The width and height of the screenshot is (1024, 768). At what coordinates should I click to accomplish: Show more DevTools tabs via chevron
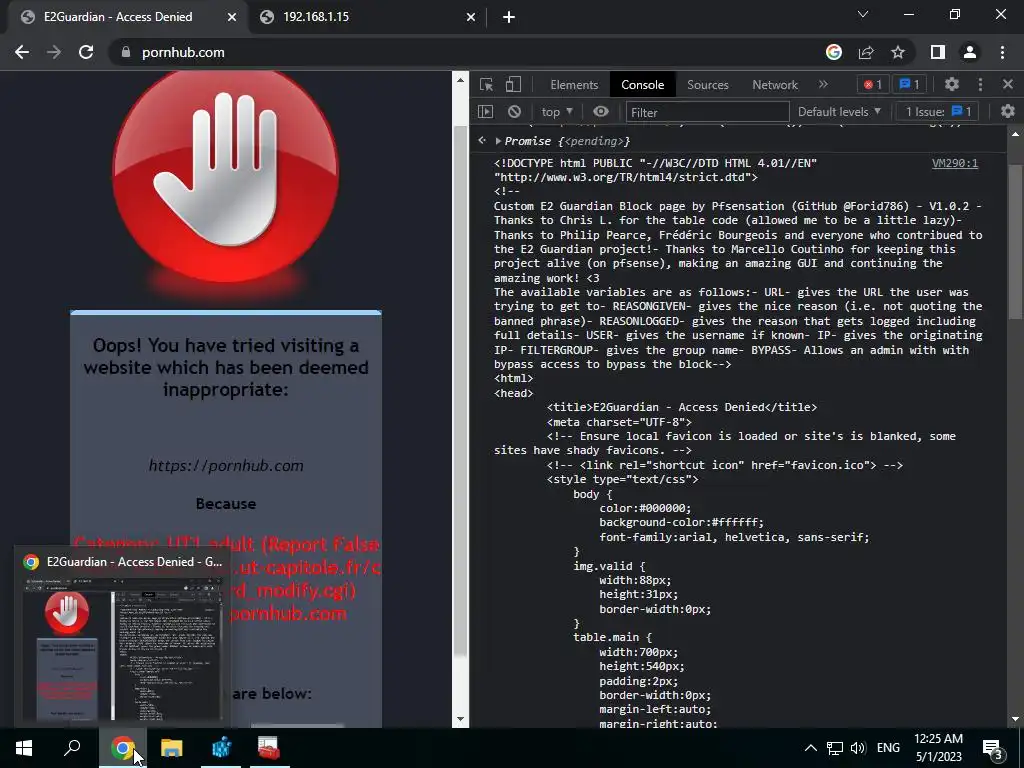coord(823,84)
